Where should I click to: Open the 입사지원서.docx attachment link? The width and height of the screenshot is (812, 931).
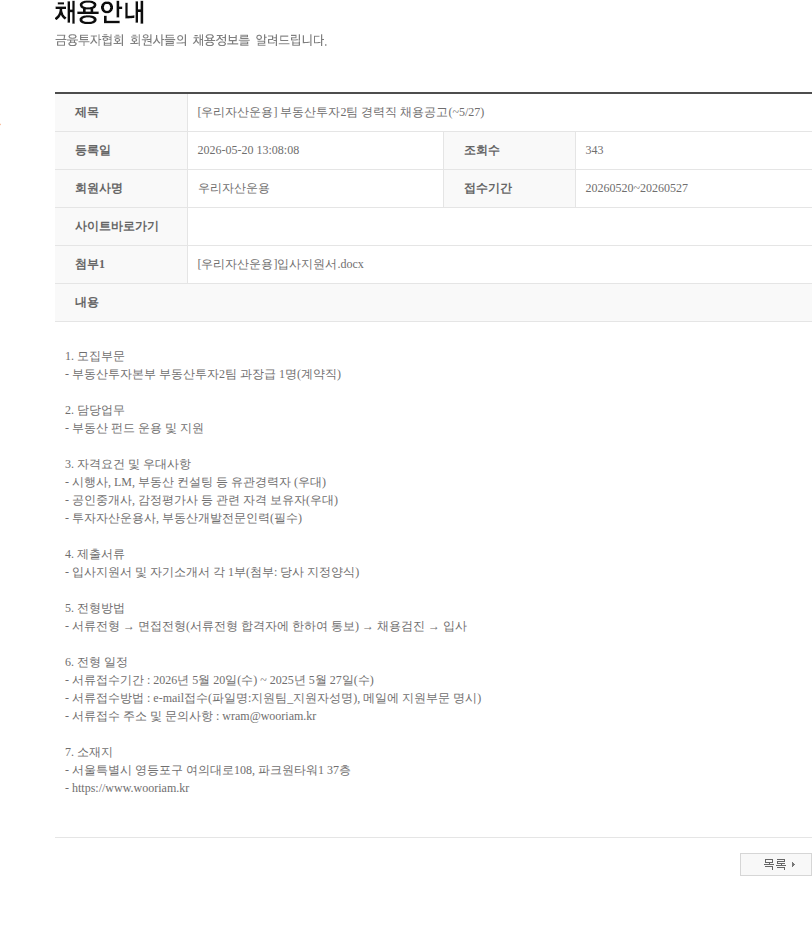click(x=280, y=264)
